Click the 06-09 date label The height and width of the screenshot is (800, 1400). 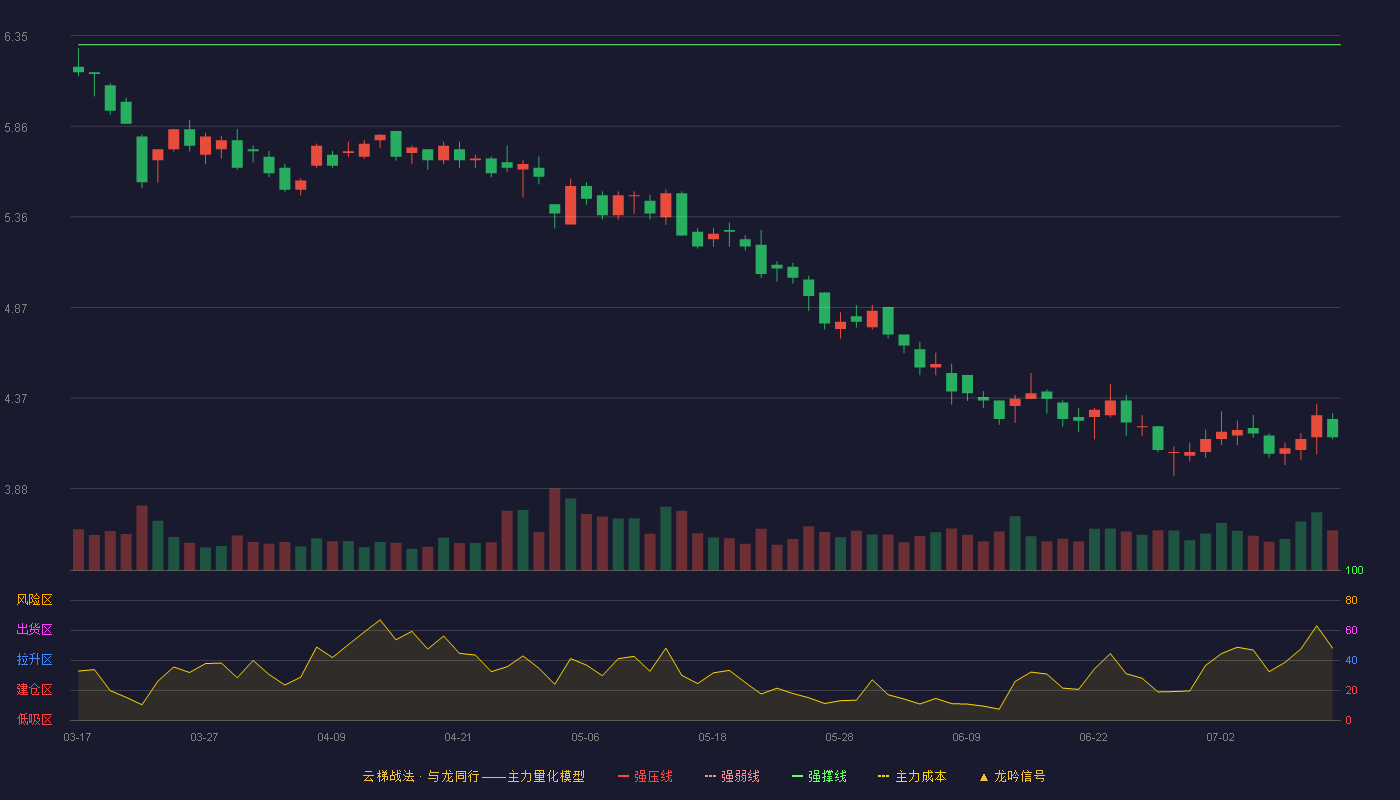966,737
